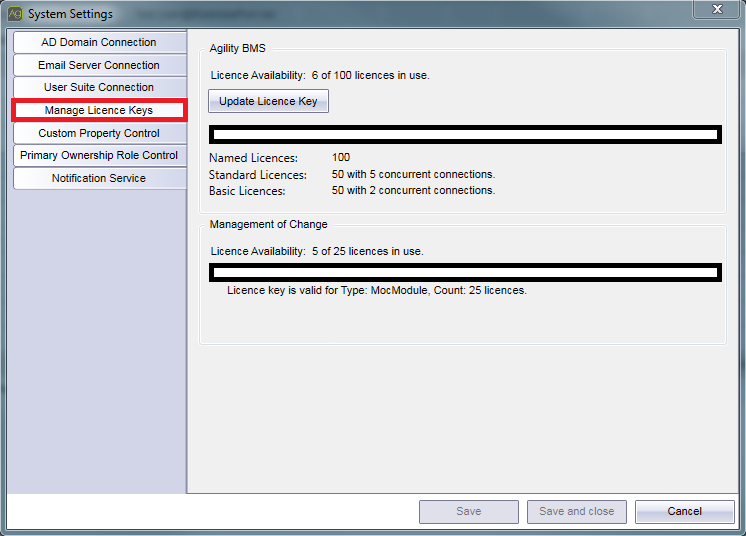Click '50 with 5 concurrent connections.' text
The width and height of the screenshot is (746, 536).
(x=413, y=175)
